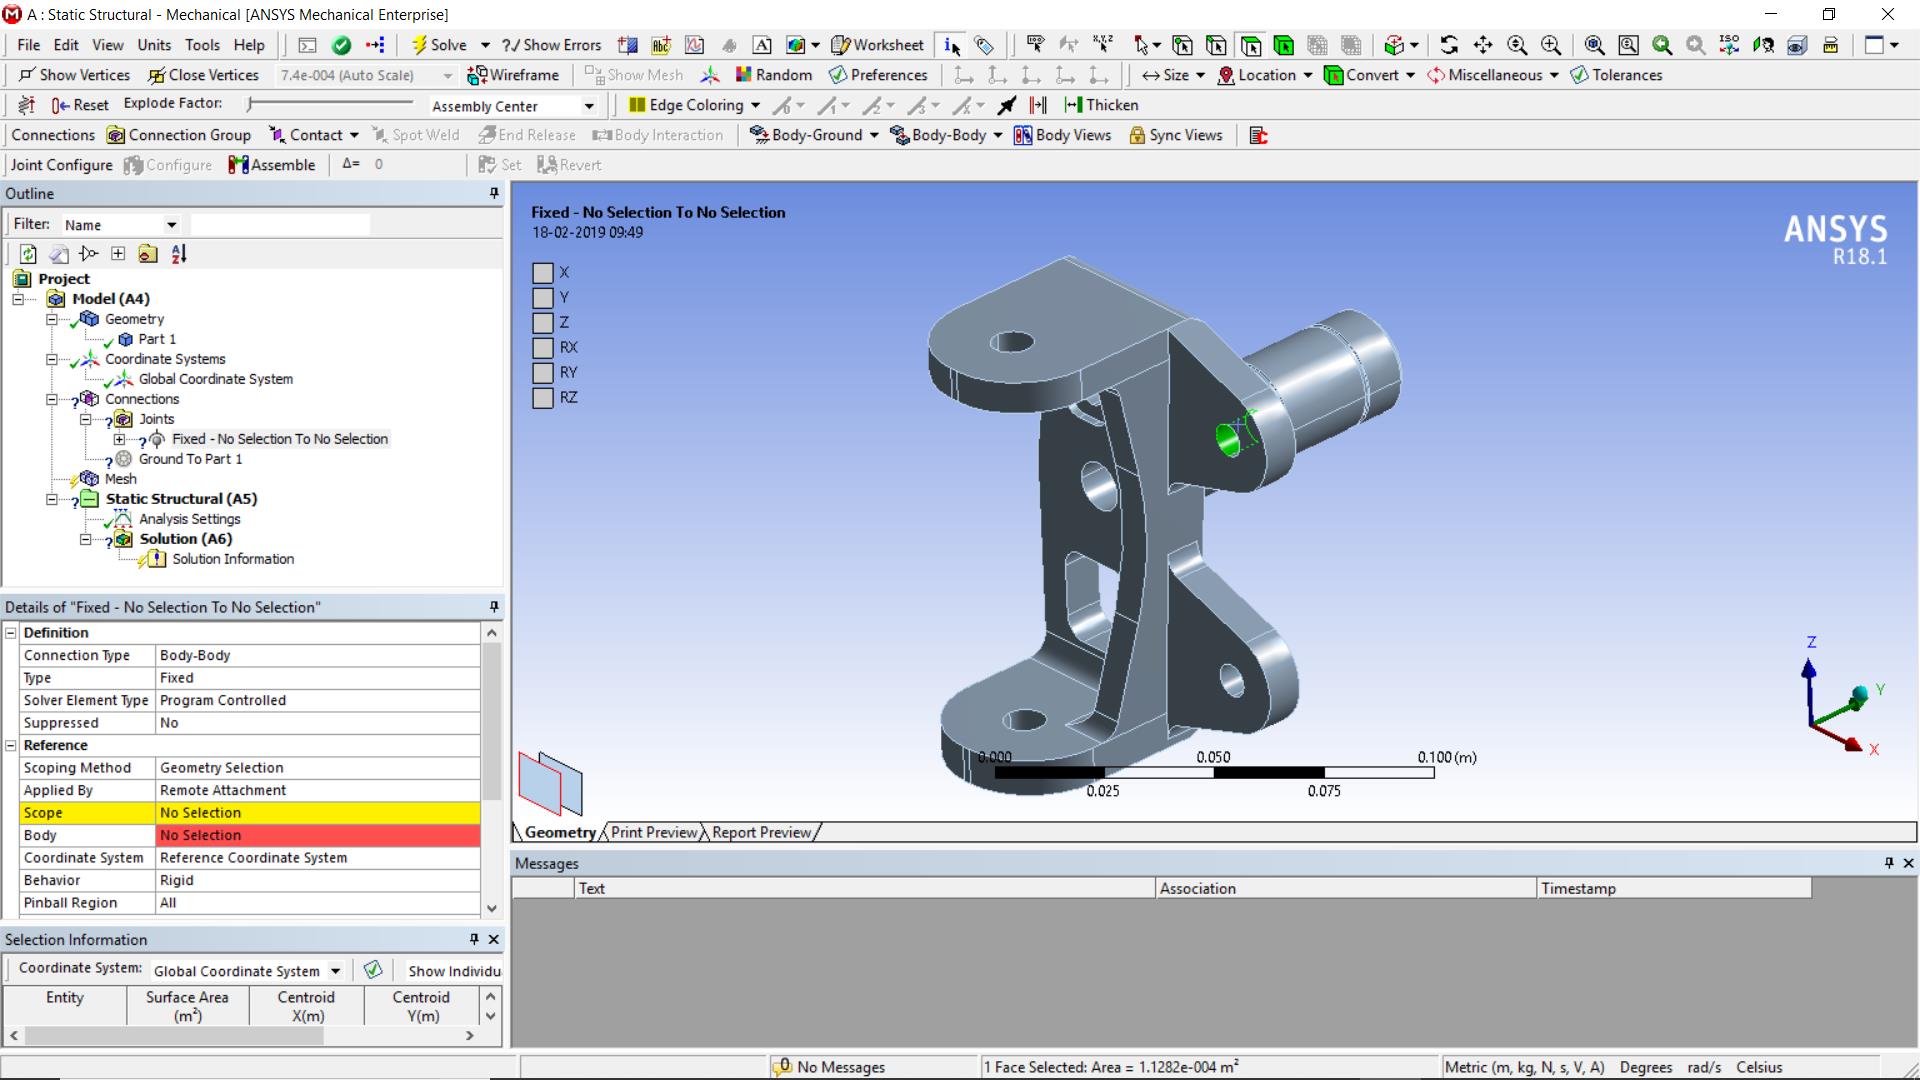Image resolution: width=1920 pixels, height=1080 pixels.
Task: Check the RZ rotation checkbox
Action: click(x=543, y=398)
